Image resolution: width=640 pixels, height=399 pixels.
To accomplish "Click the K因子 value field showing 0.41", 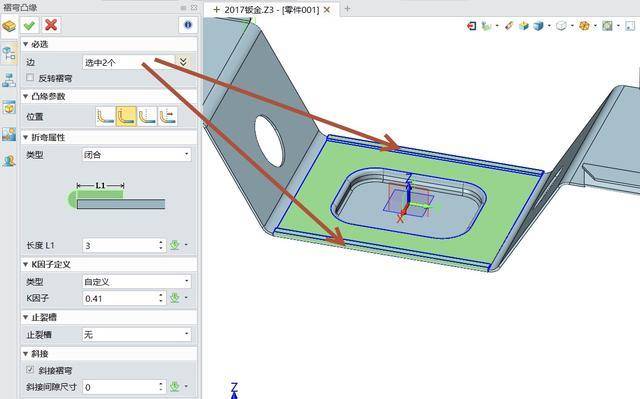I will [120, 298].
